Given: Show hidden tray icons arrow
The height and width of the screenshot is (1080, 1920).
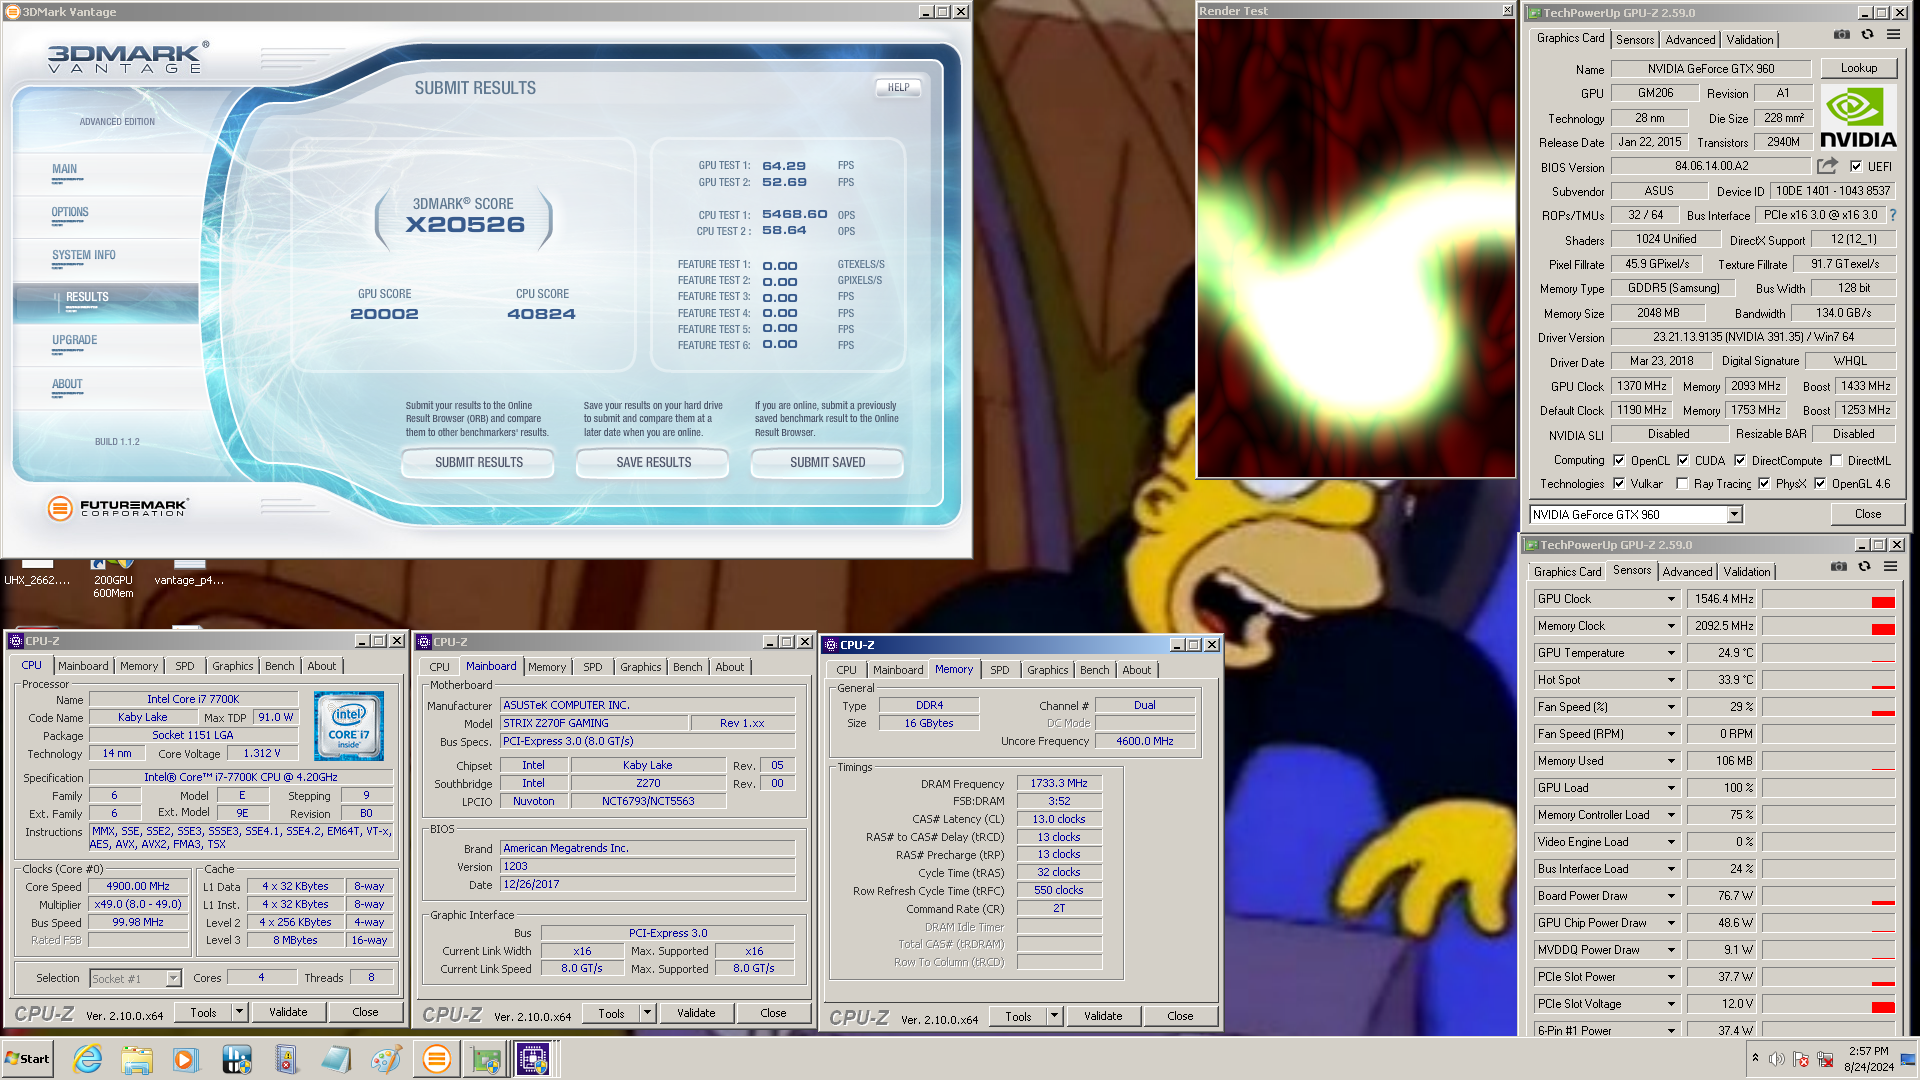Looking at the screenshot, I should (1754, 1058).
